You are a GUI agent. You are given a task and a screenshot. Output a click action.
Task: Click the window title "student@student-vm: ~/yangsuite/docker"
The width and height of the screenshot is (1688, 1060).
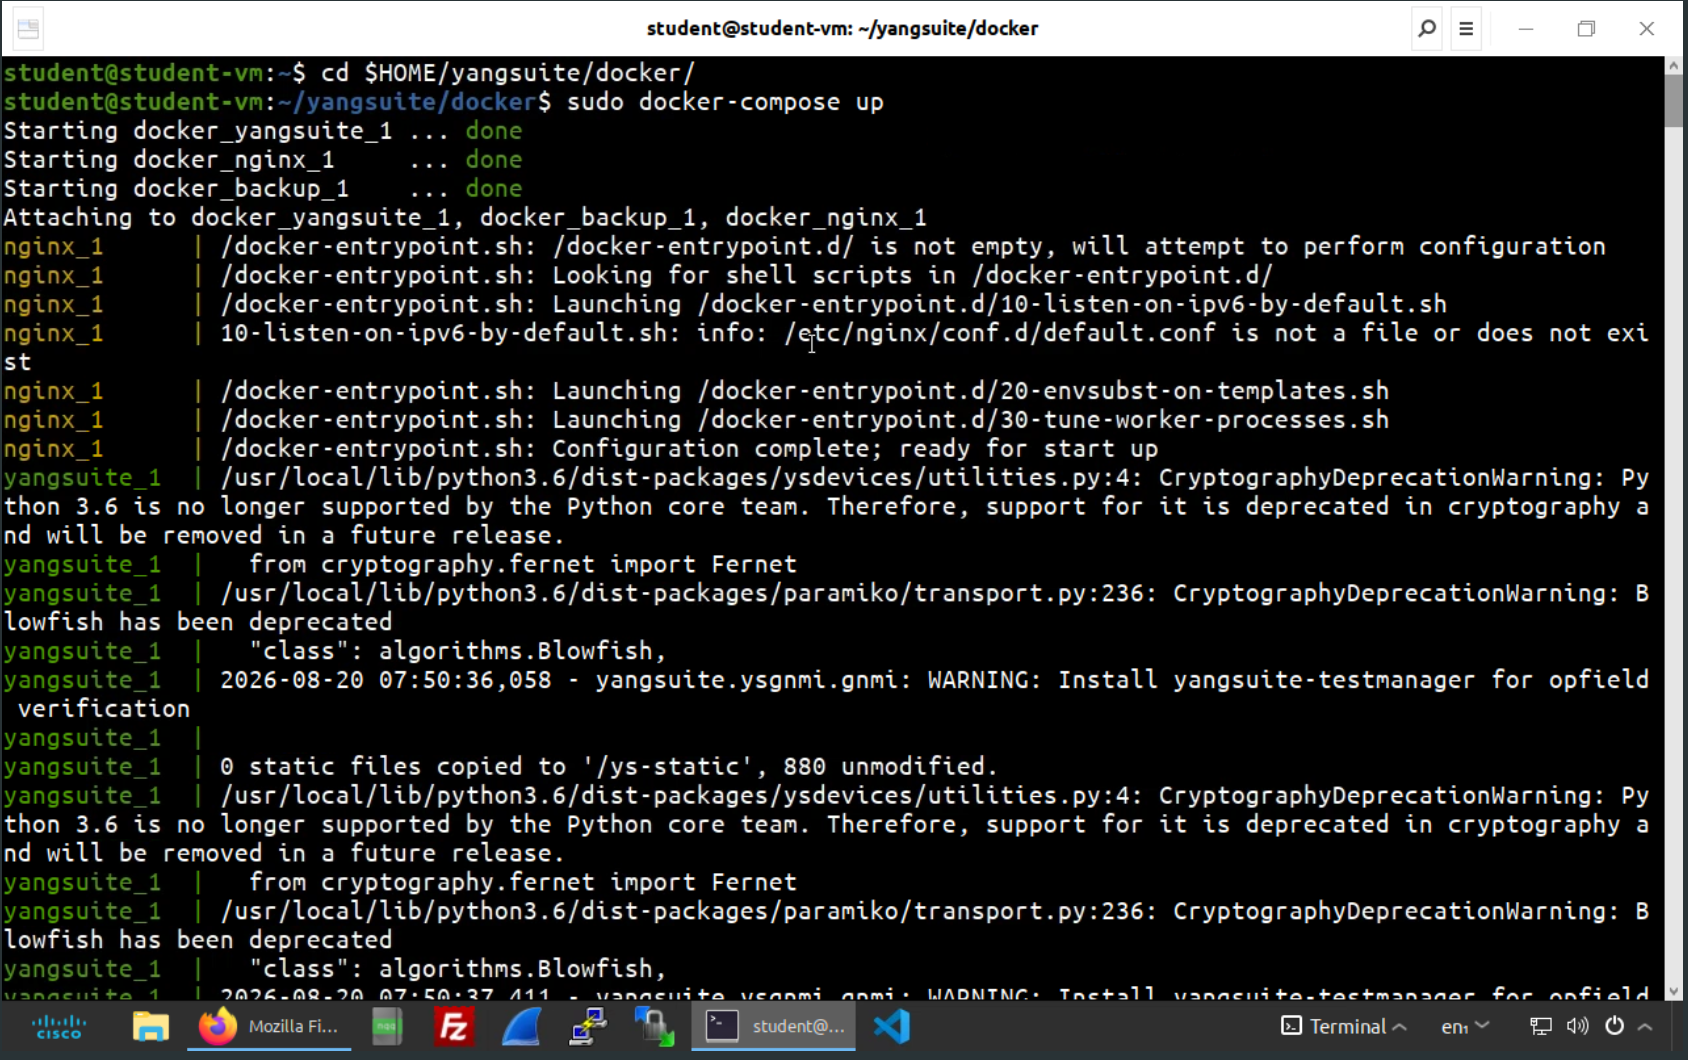click(843, 29)
